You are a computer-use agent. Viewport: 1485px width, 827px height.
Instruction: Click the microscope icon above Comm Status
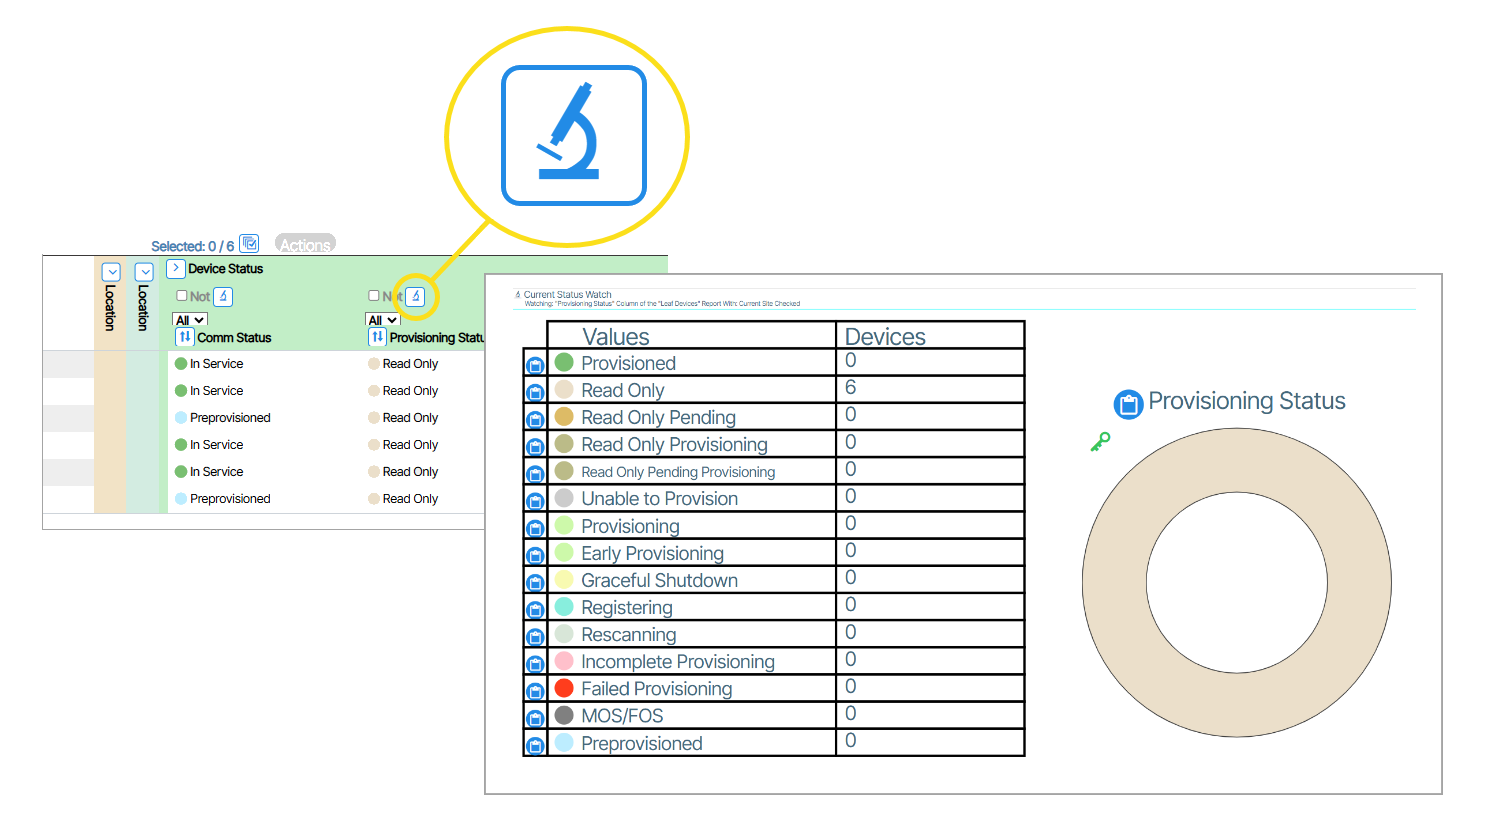223,296
